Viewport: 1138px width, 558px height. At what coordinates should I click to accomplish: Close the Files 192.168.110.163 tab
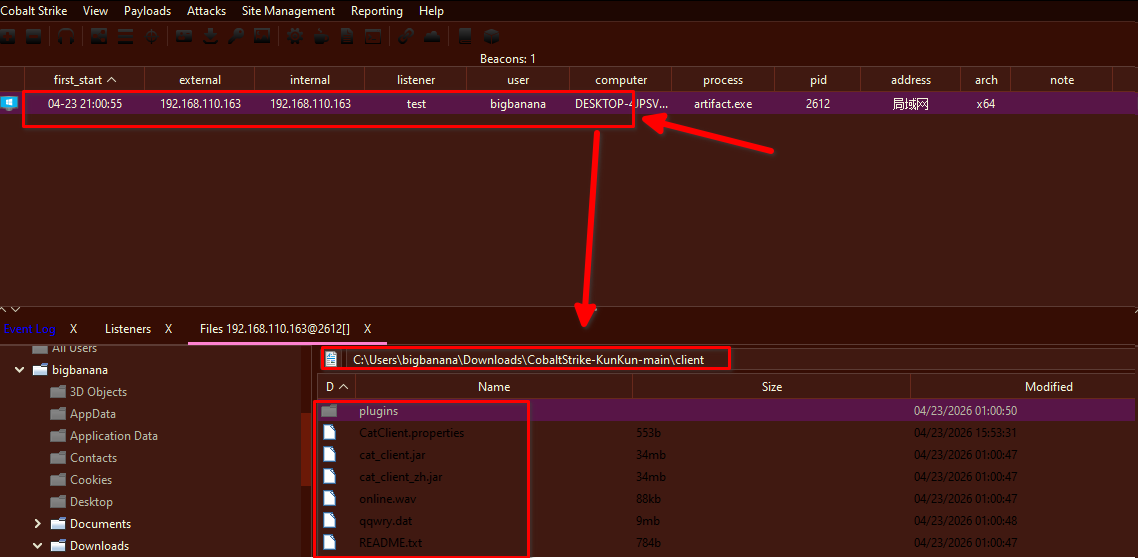368,329
